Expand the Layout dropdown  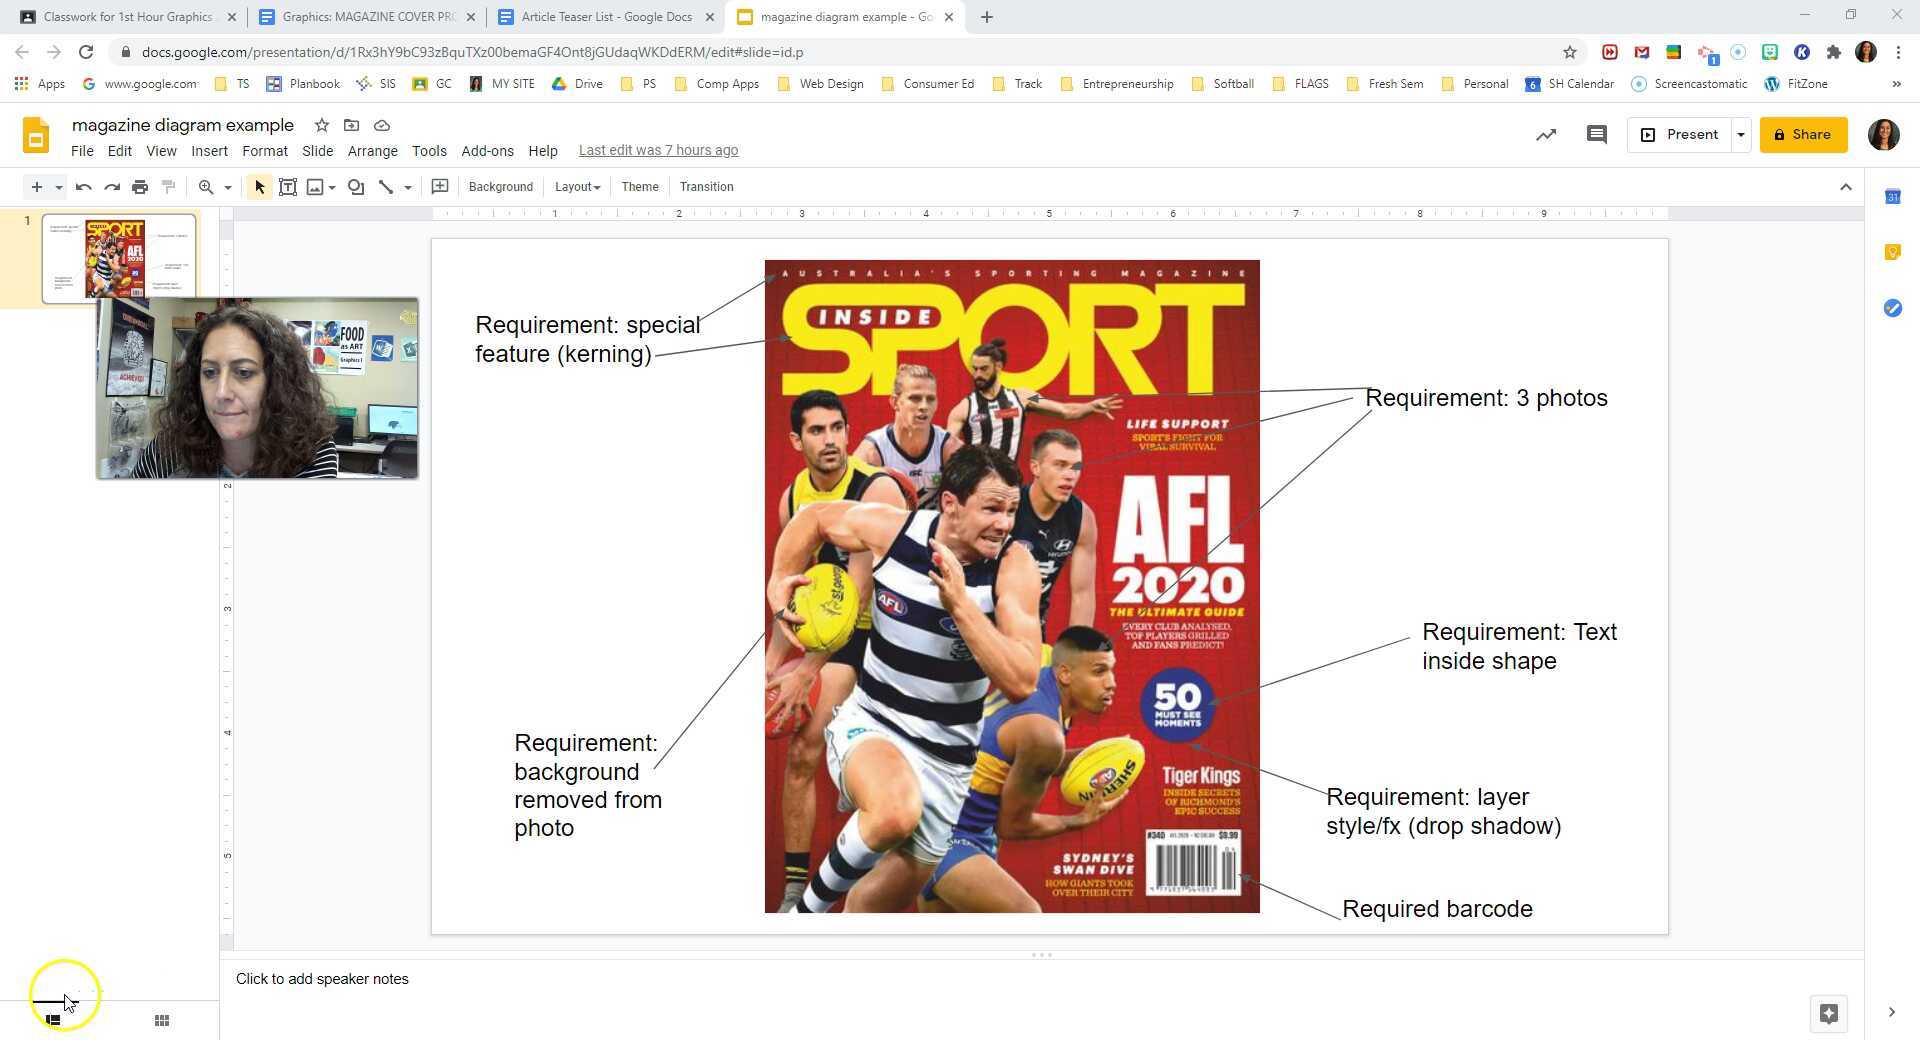(x=577, y=187)
